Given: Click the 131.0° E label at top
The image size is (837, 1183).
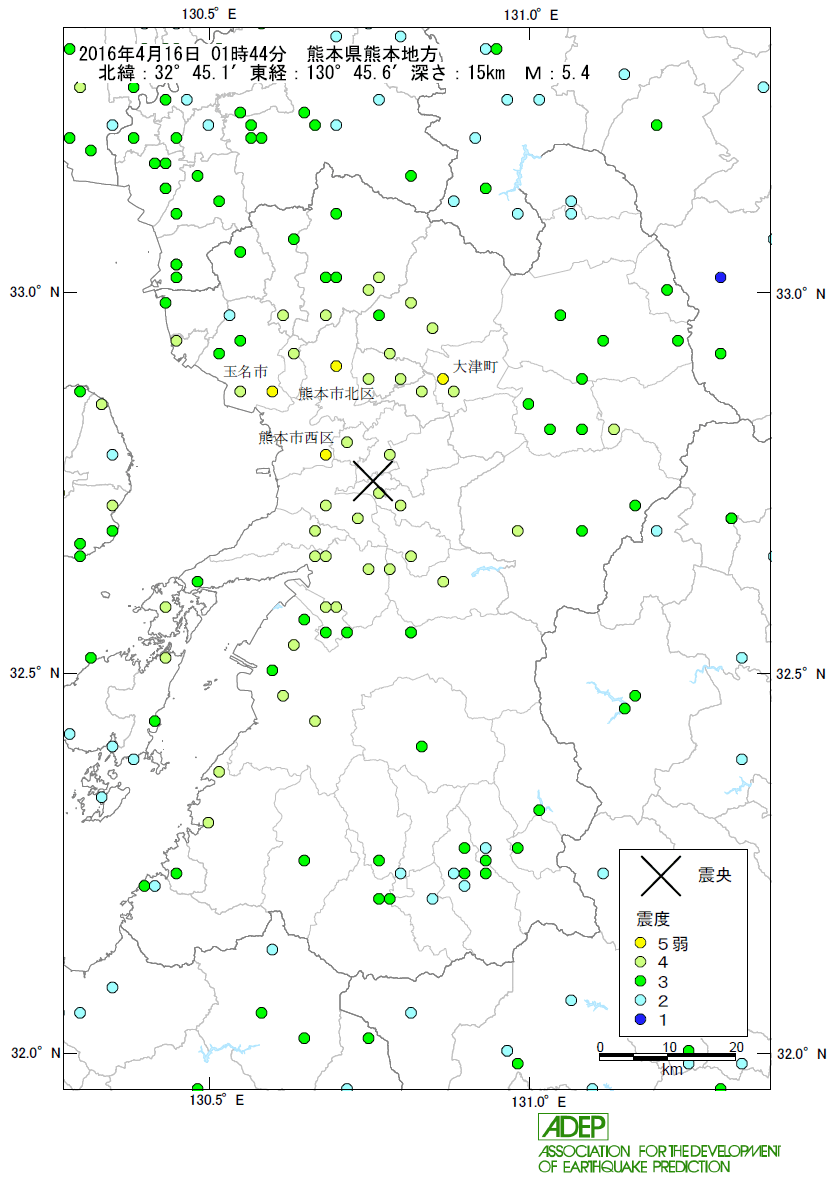Looking at the screenshot, I should (531, 14).
